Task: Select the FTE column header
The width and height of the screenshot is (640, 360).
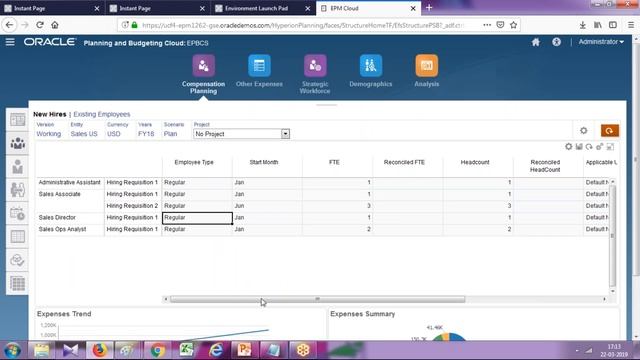Action: (334, 162)
